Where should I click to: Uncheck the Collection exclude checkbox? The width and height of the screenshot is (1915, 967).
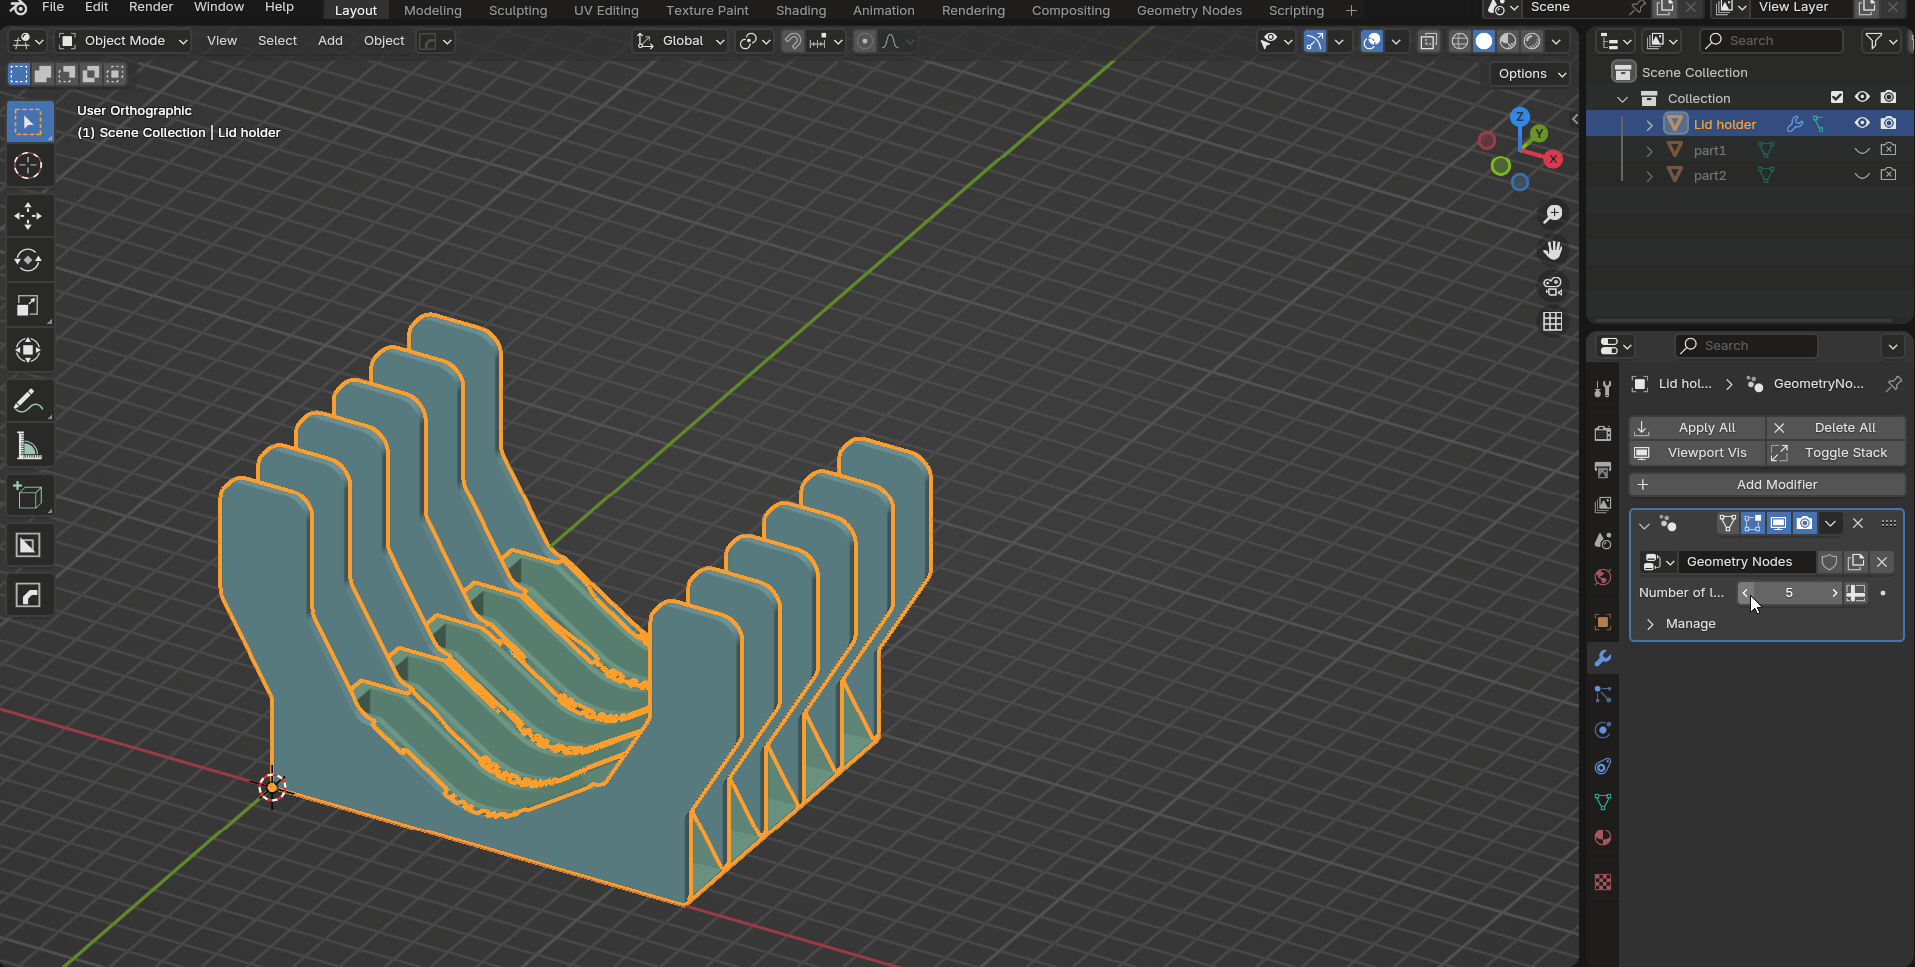pyautogui.click(x=1837, y=98)
